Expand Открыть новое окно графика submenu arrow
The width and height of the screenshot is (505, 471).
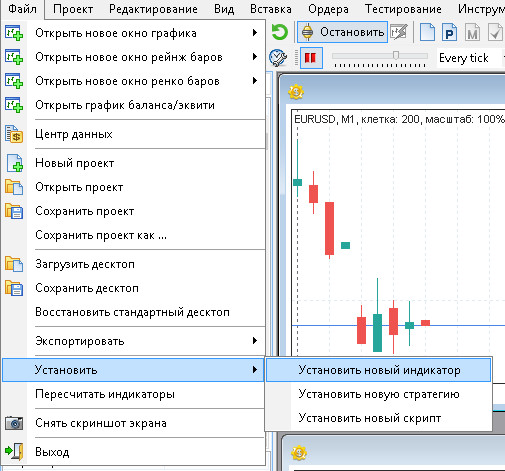coord(255,33)
